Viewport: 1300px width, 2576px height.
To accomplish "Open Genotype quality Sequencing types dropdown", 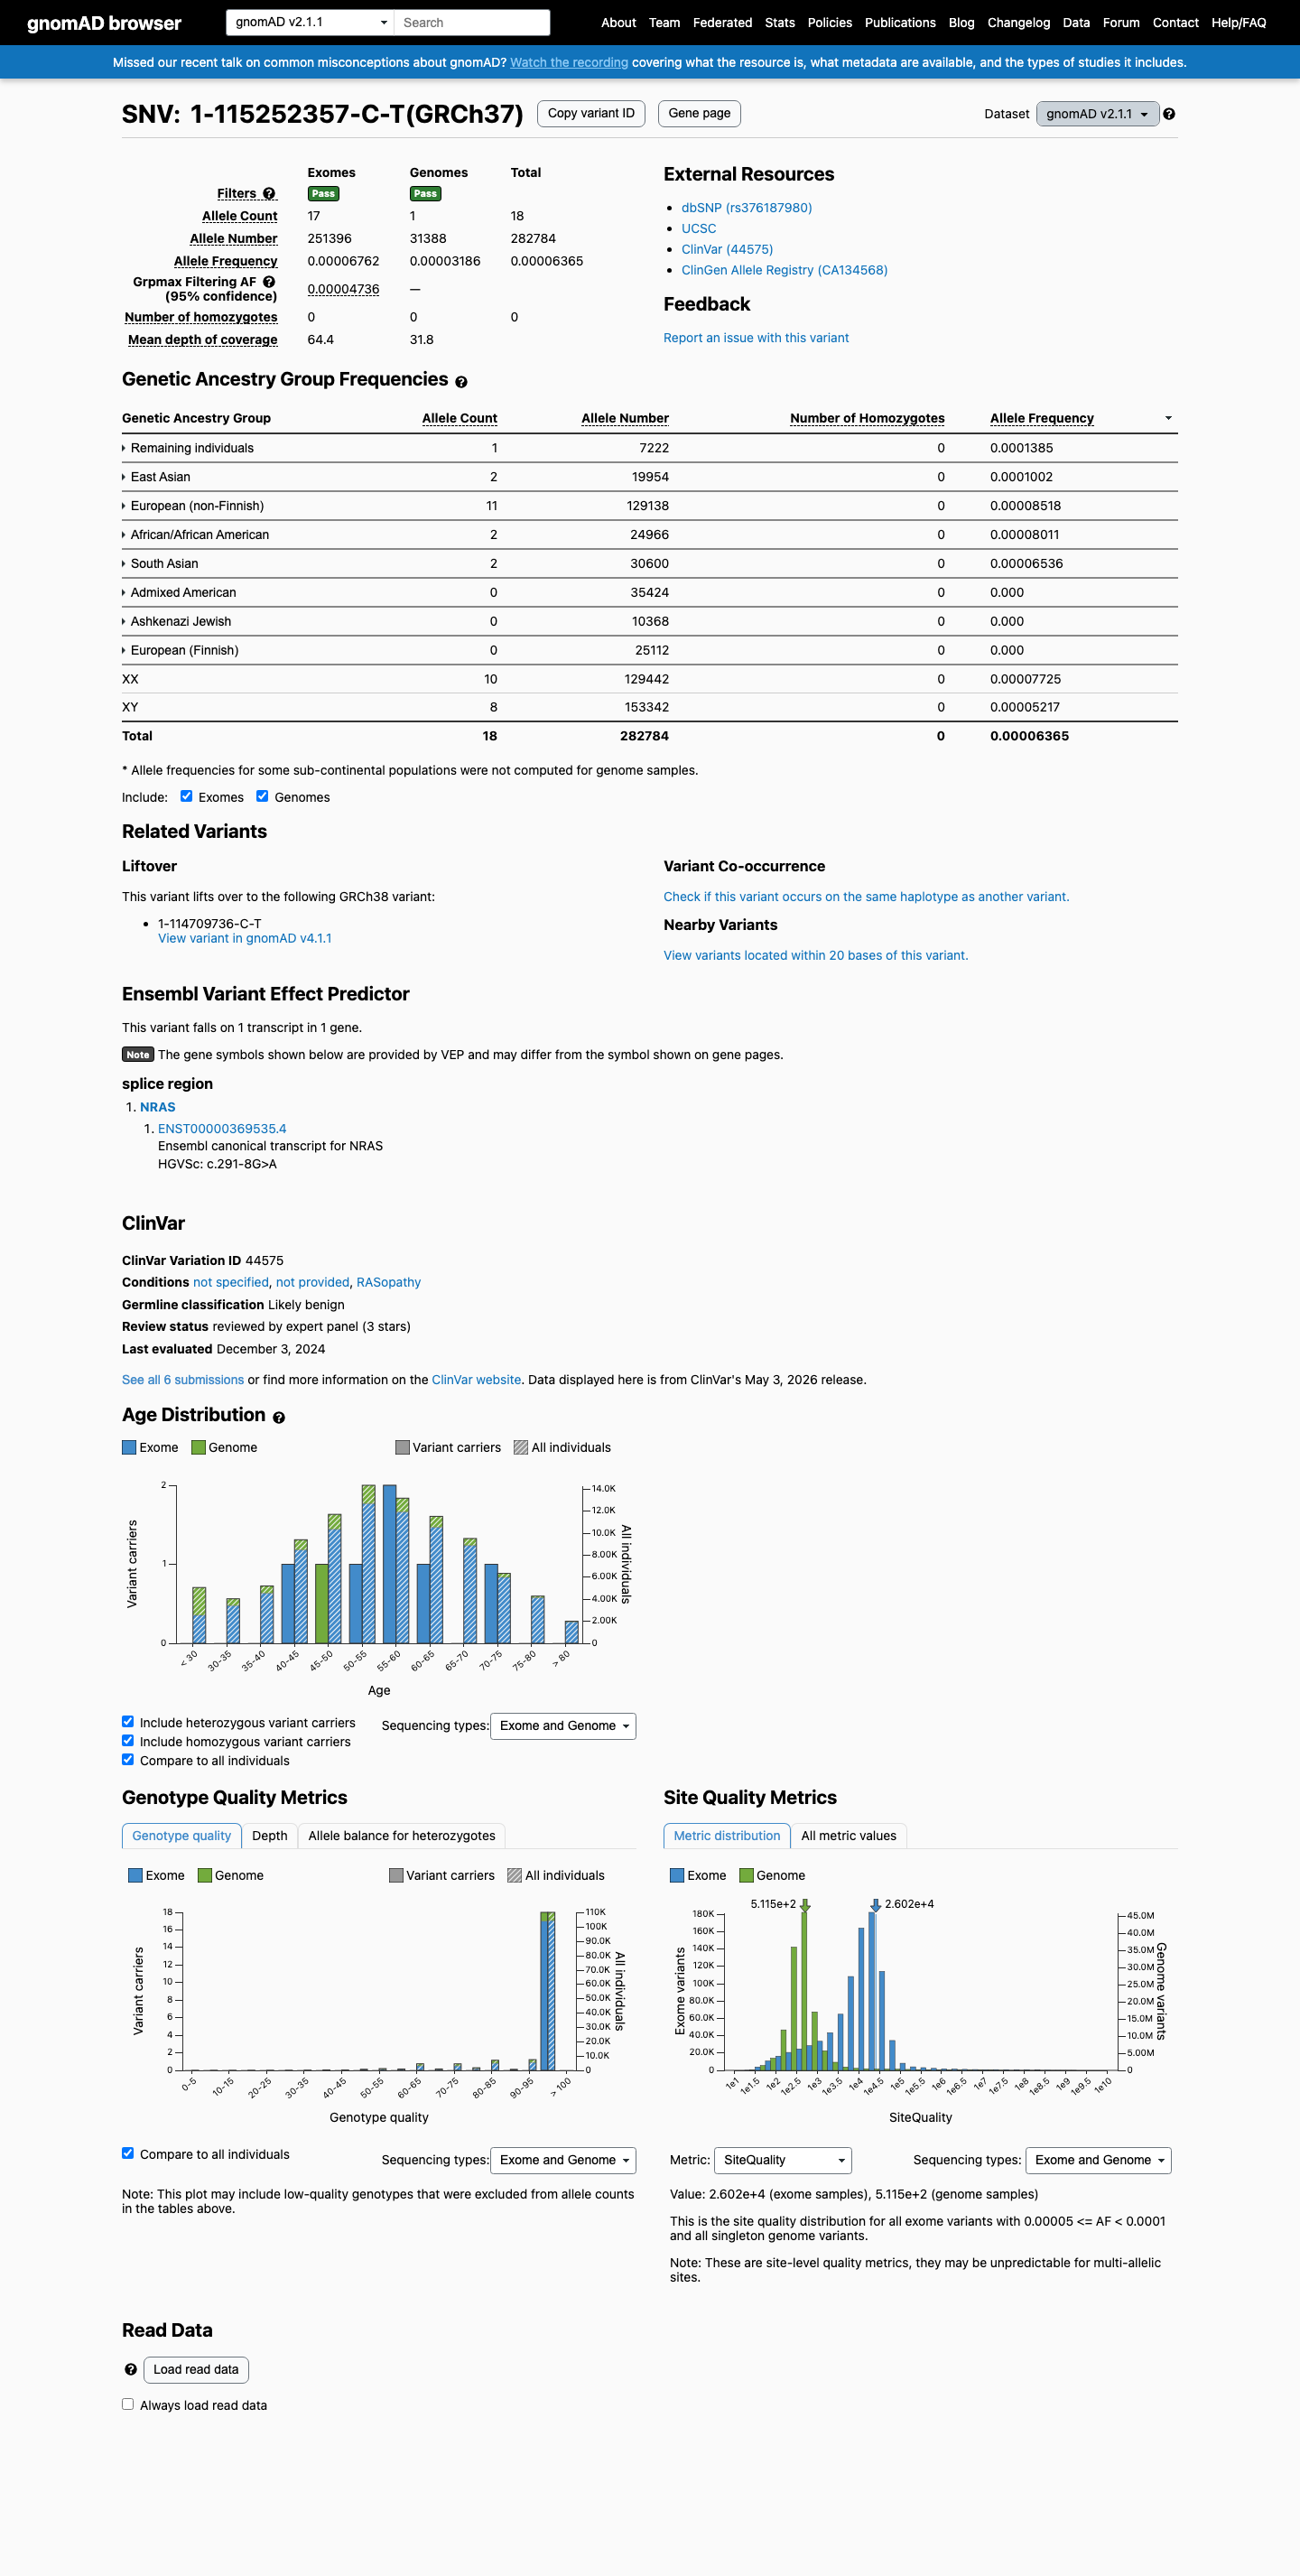I will (563, 2160).
